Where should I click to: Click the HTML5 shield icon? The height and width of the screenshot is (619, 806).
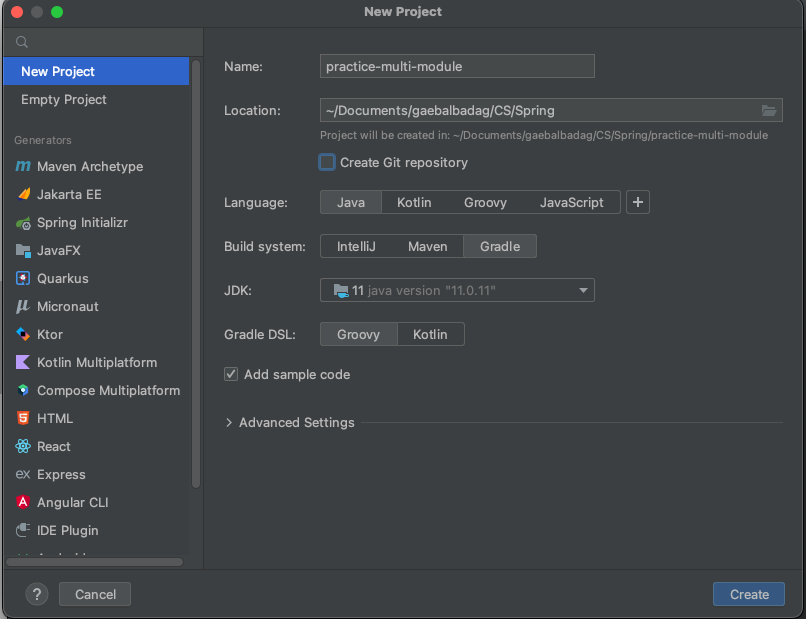tap(23, 418)
